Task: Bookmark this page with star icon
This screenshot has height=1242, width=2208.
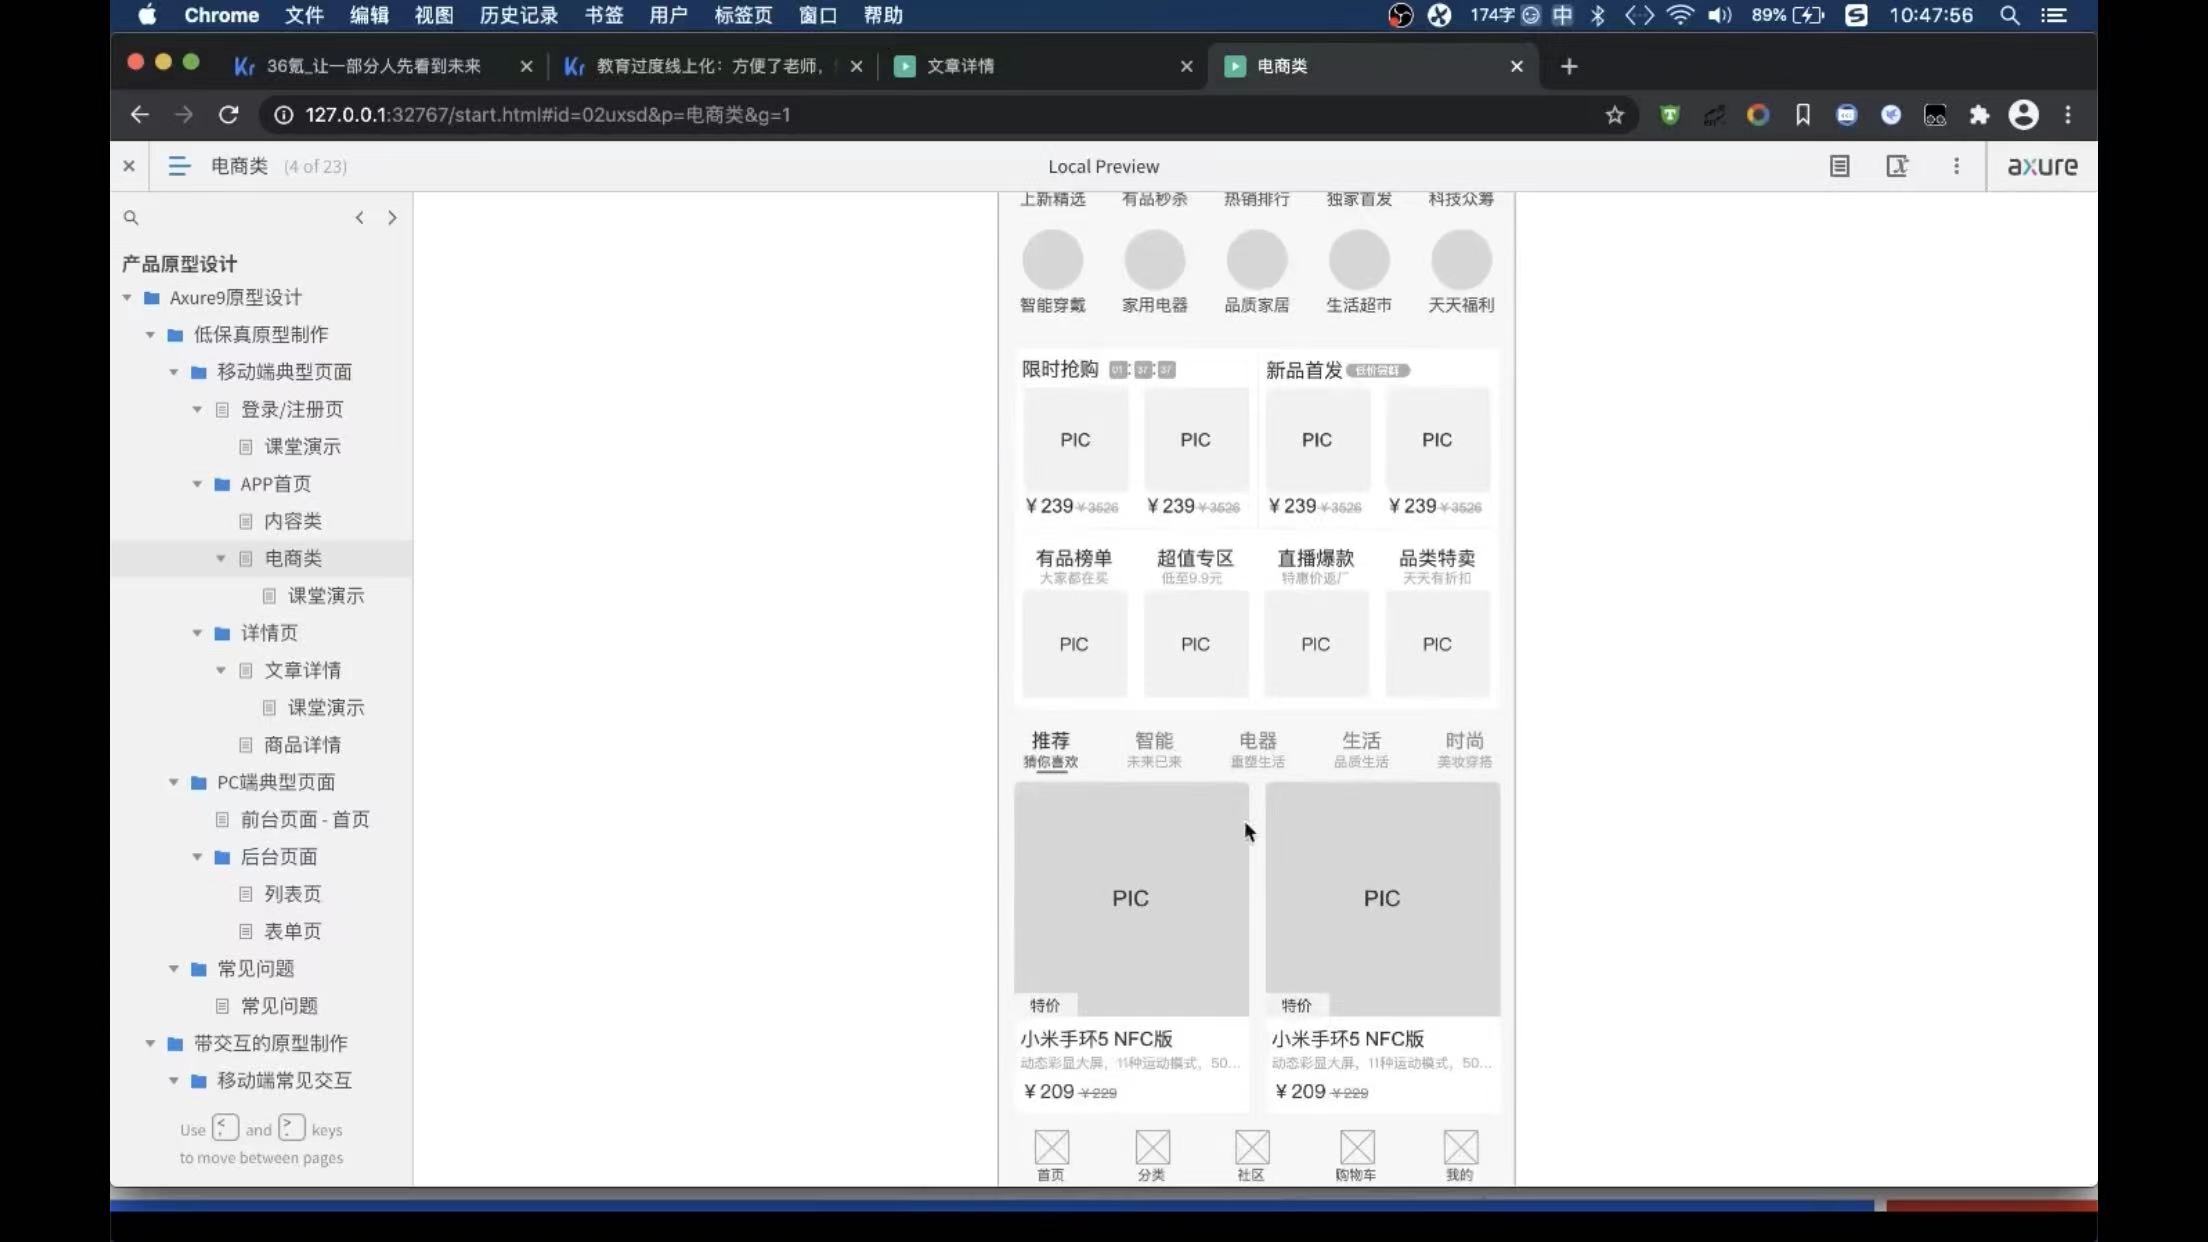Action: point(1614,115)
